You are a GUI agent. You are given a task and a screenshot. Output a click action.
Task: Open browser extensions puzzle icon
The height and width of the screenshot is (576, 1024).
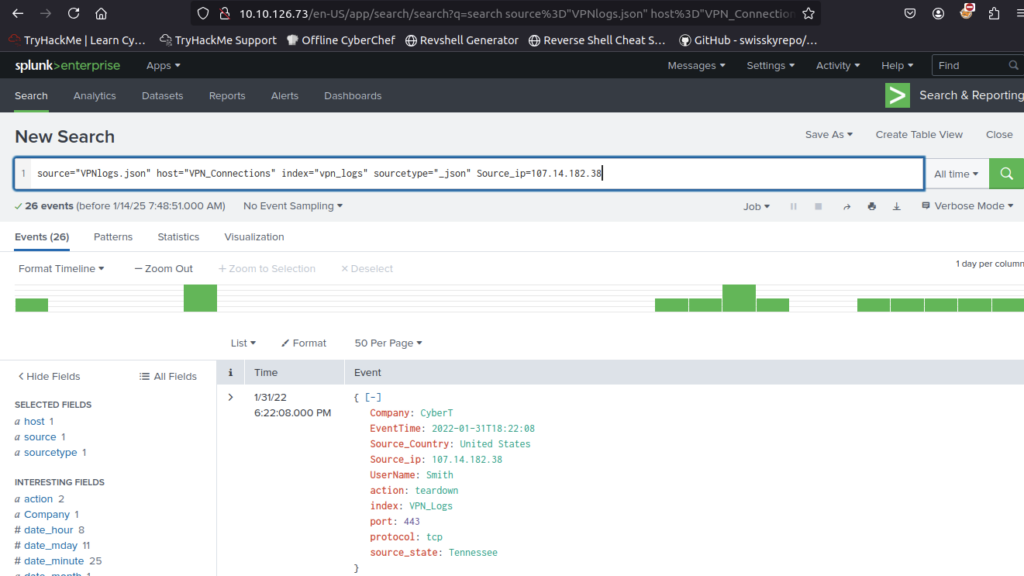coord(994,13)
